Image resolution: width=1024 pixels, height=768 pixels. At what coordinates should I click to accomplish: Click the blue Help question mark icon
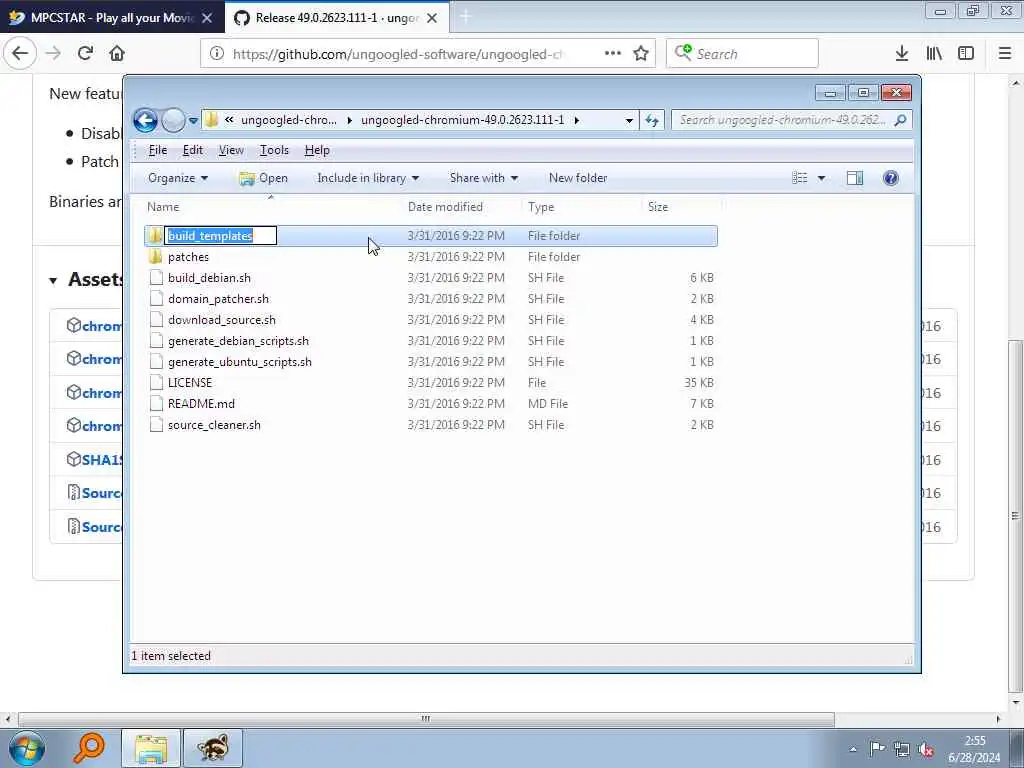click(891, 178)
